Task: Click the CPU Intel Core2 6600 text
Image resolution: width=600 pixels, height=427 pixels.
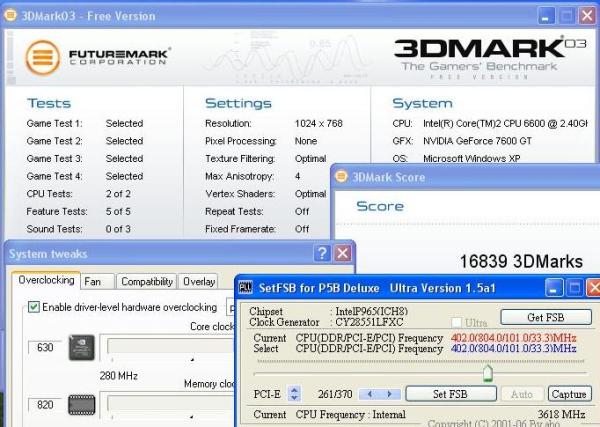Action: (x=490, y=124)
